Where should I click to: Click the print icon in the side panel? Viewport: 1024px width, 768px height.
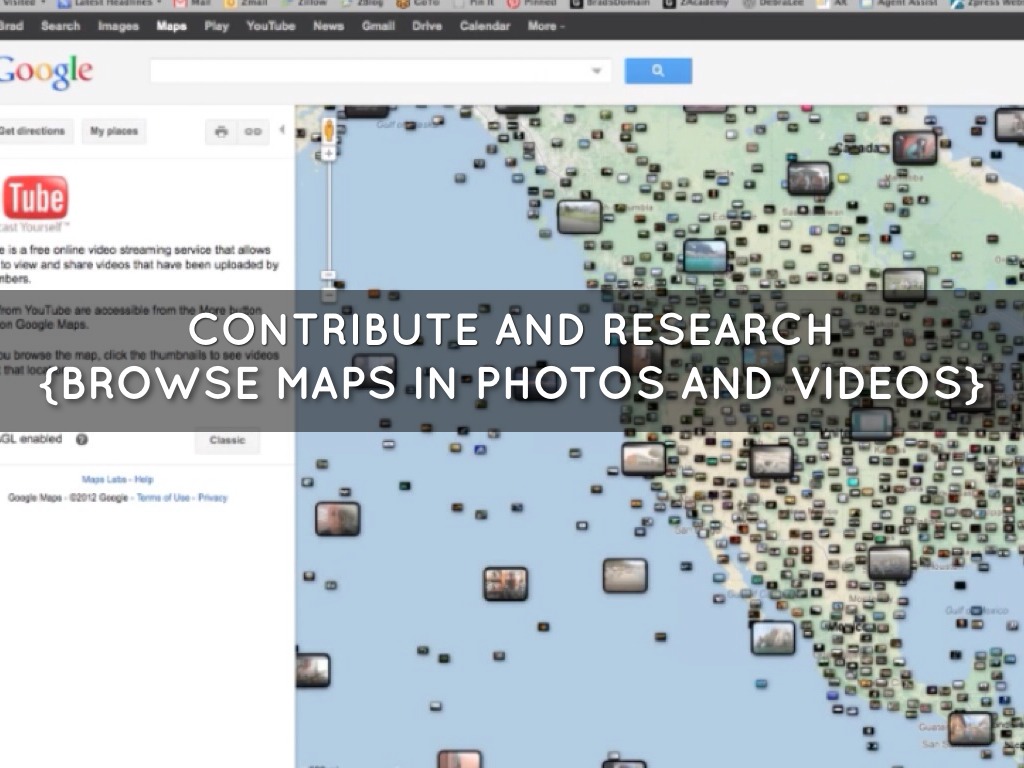click(x=221, y=131)
